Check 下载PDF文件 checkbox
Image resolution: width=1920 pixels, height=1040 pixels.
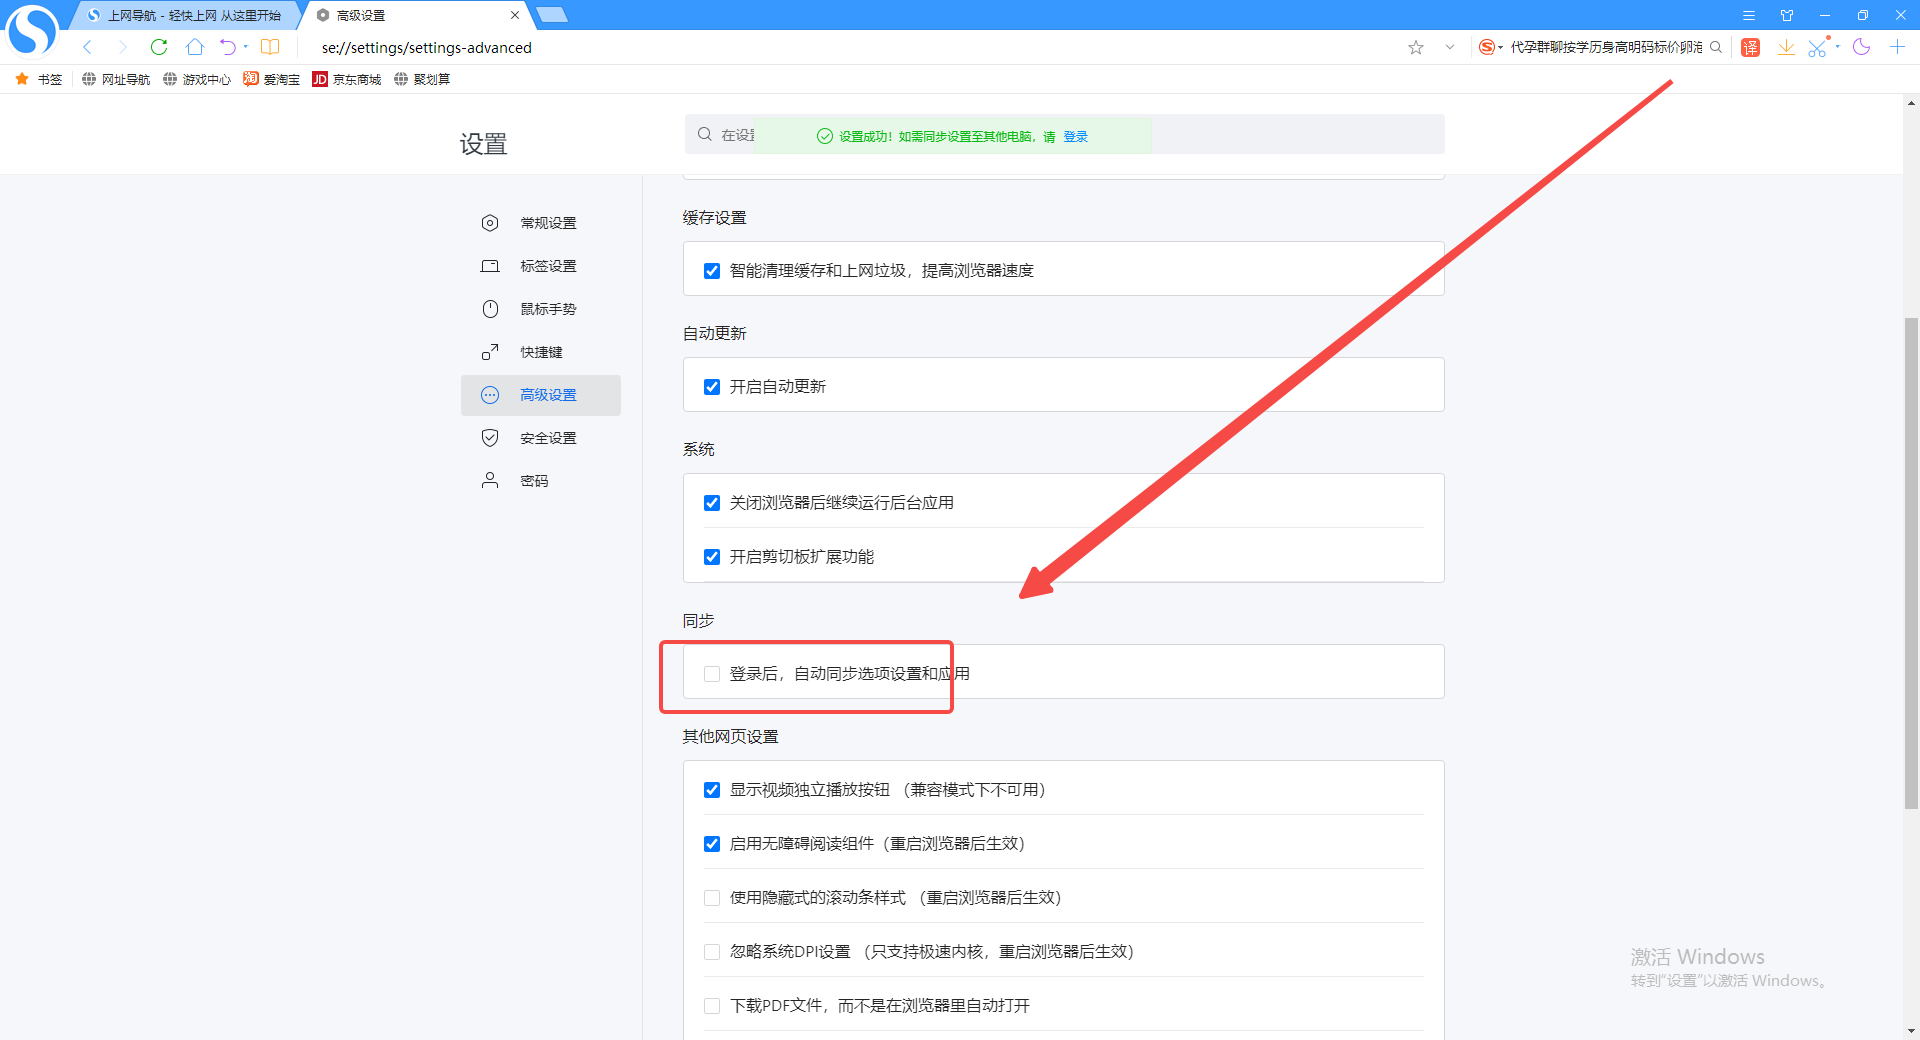pos(712,1006)
